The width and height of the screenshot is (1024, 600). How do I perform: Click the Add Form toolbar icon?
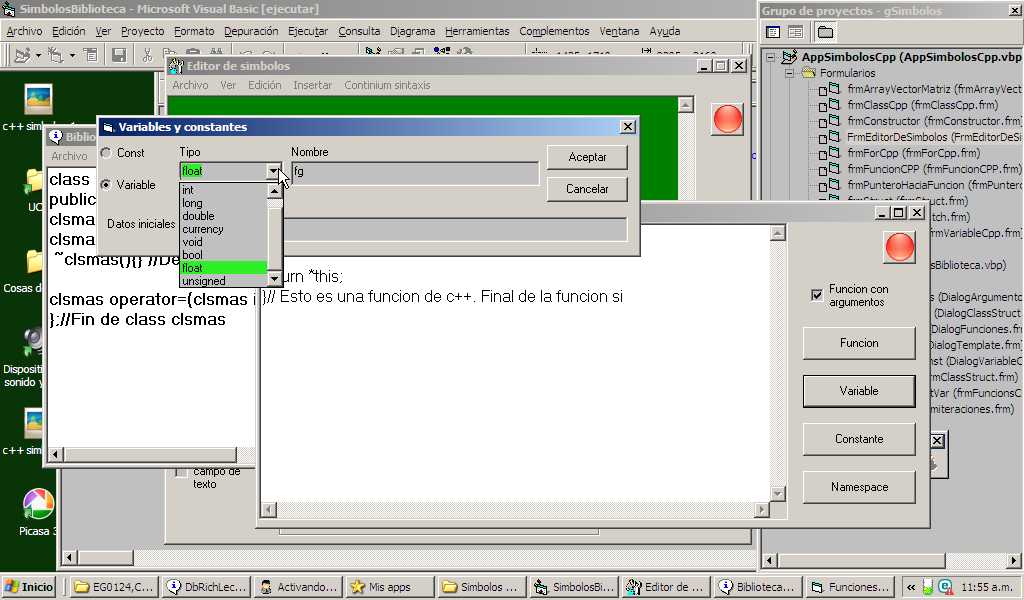56,55
